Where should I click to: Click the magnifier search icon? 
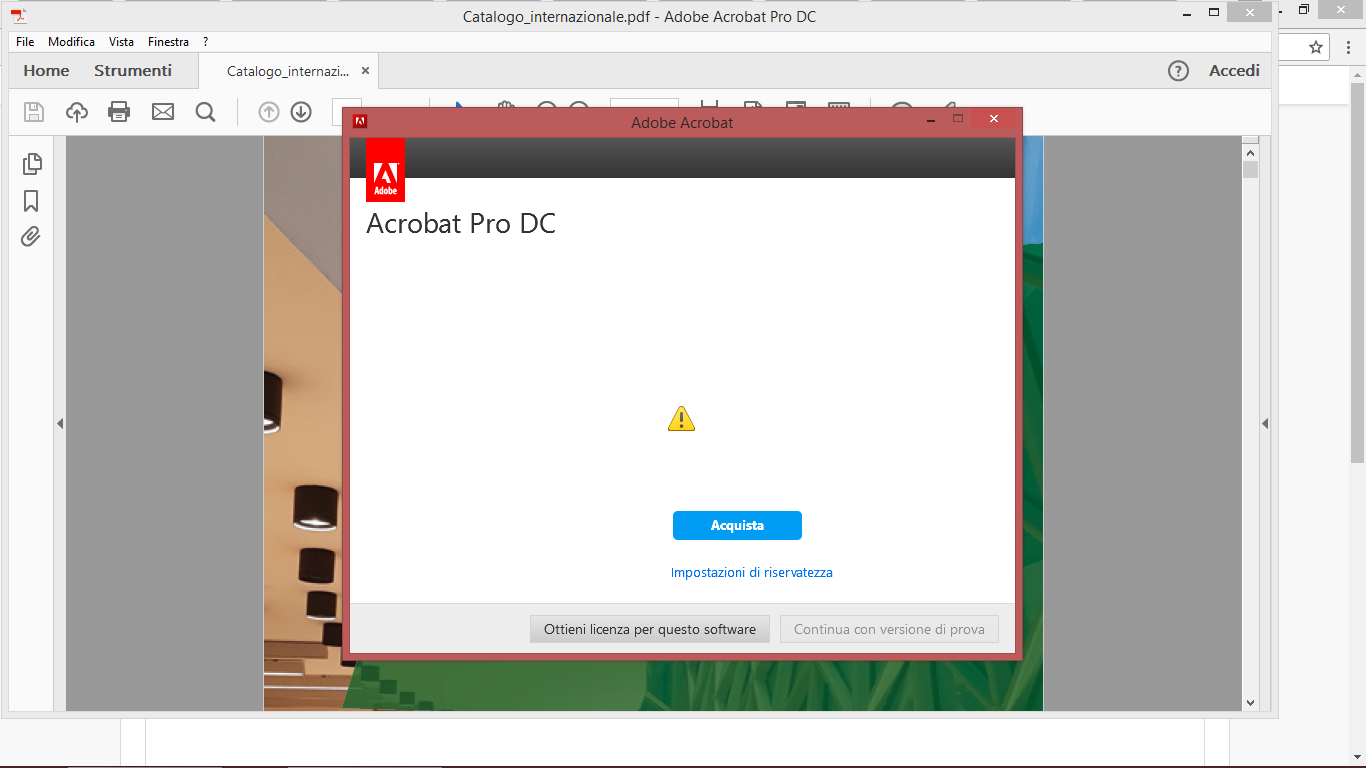pyautogui.click(x=206, y=112)
